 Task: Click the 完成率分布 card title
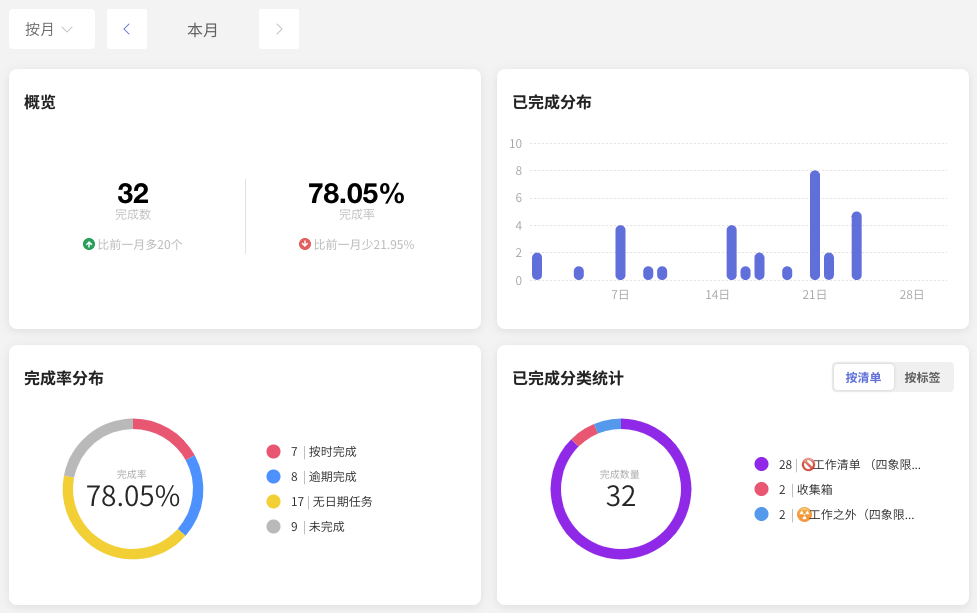(x=64, y=378)
